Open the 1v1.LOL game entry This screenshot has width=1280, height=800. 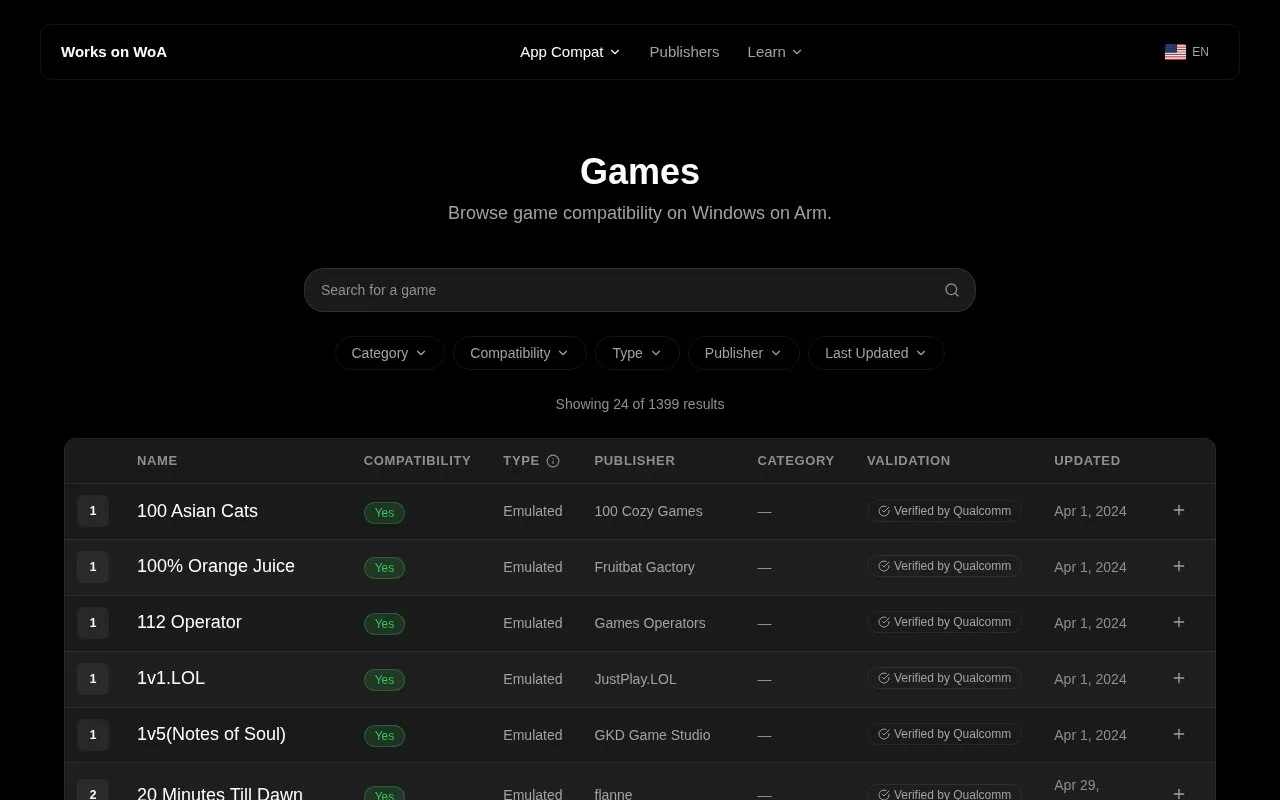171,678
